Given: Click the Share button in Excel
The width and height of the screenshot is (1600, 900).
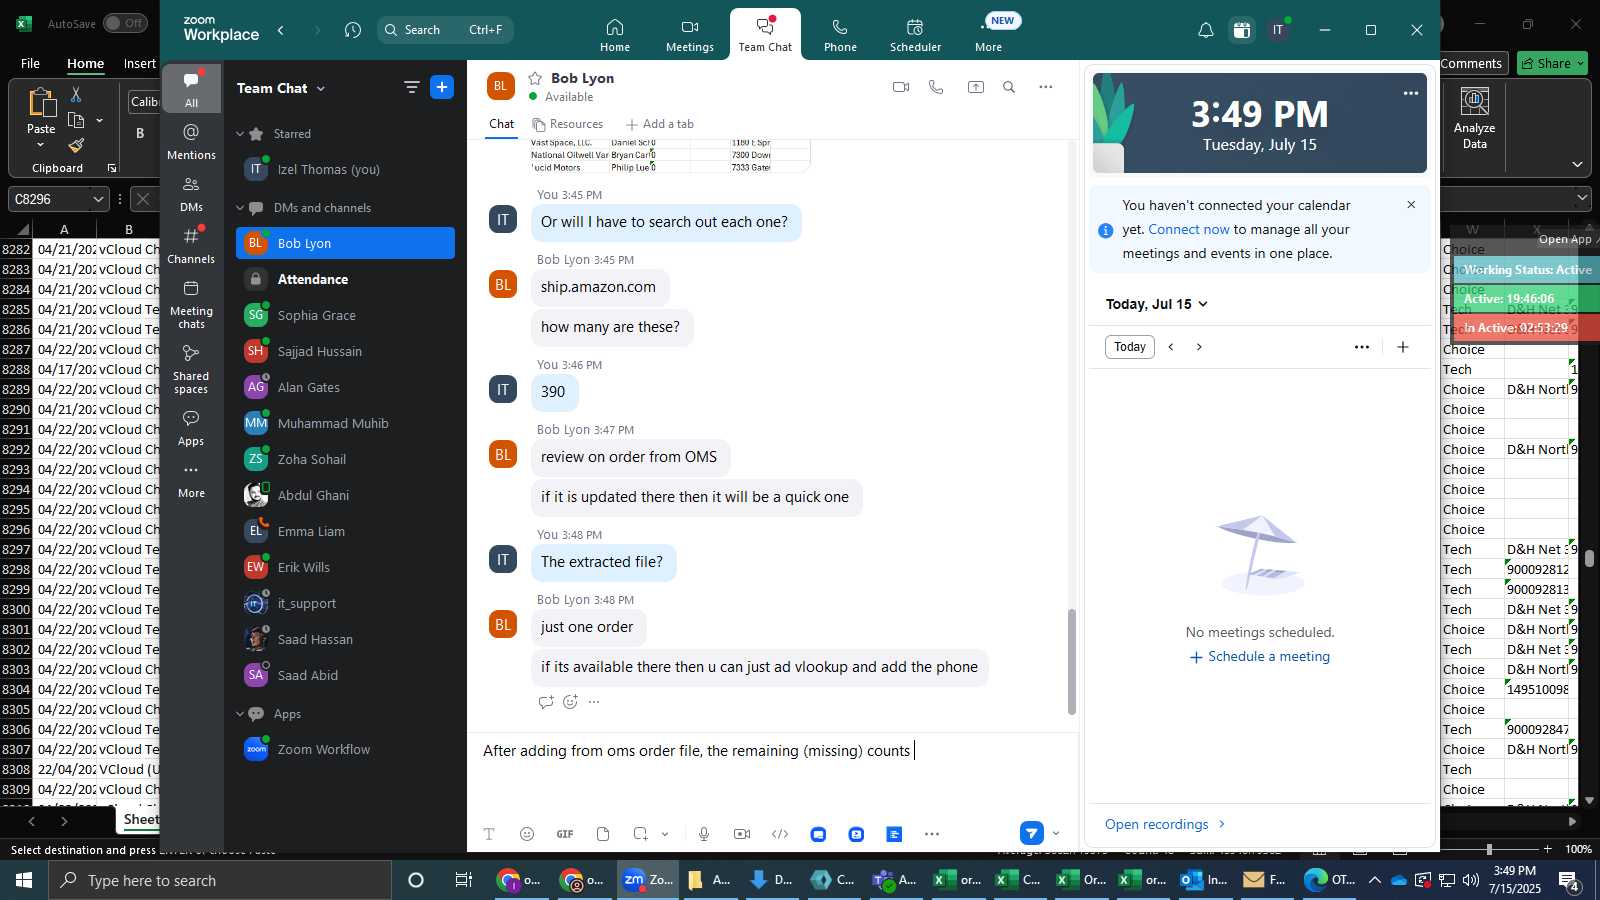Looking at the screenshot, I should pos(1552,63).
